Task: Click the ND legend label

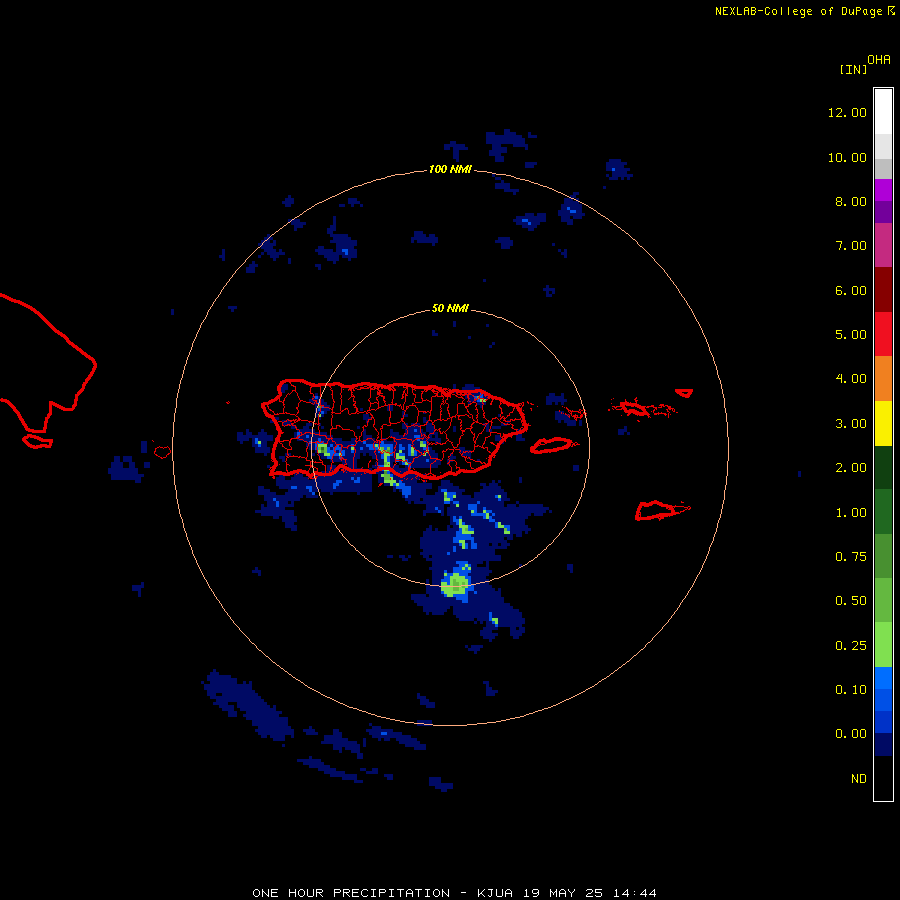Action: [x=859, y=779]
